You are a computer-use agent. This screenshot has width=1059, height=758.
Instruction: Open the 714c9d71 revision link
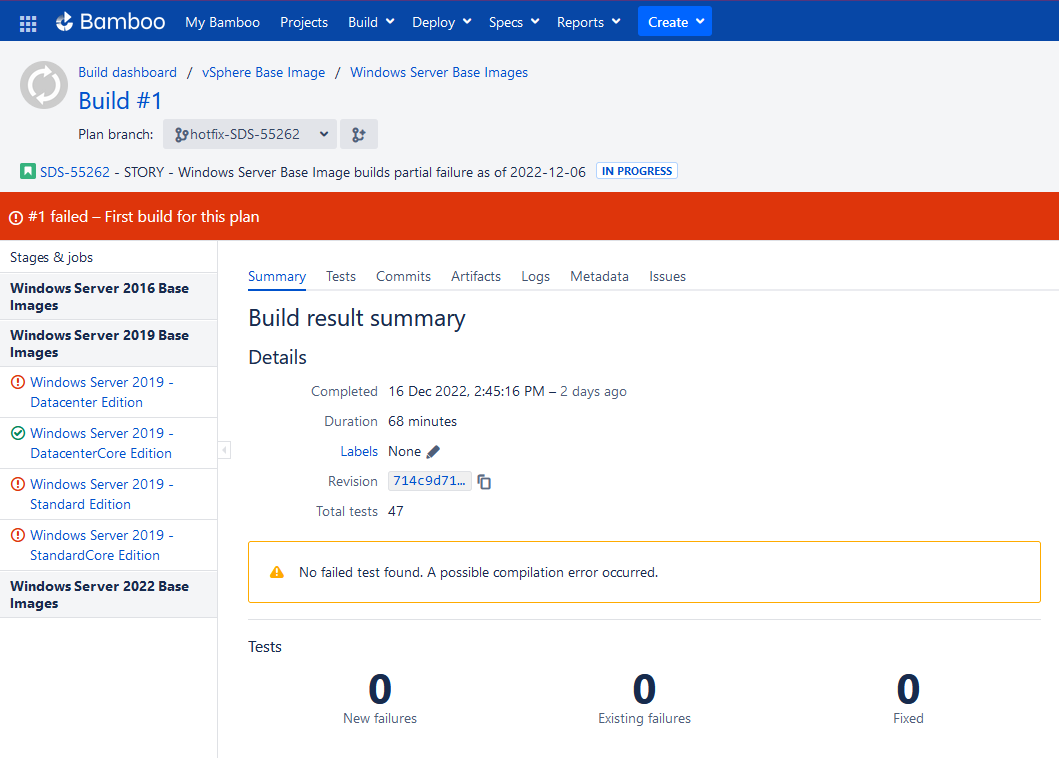(430, 481)
